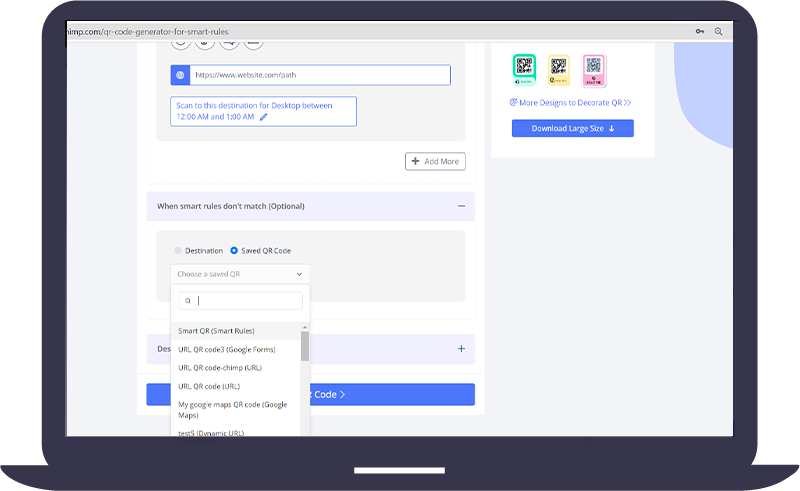Select the Destination radio button
The image size is (800, 491).
(x=178, y=251)
